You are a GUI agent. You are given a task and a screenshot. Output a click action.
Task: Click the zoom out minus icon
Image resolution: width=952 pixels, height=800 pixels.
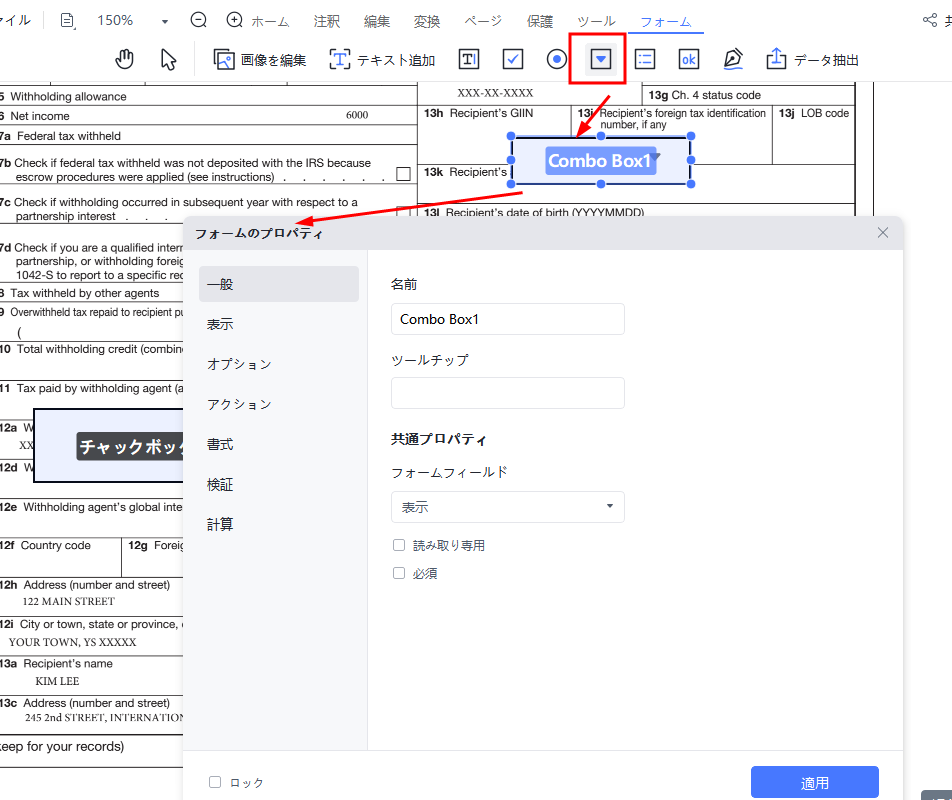[199, 20]
